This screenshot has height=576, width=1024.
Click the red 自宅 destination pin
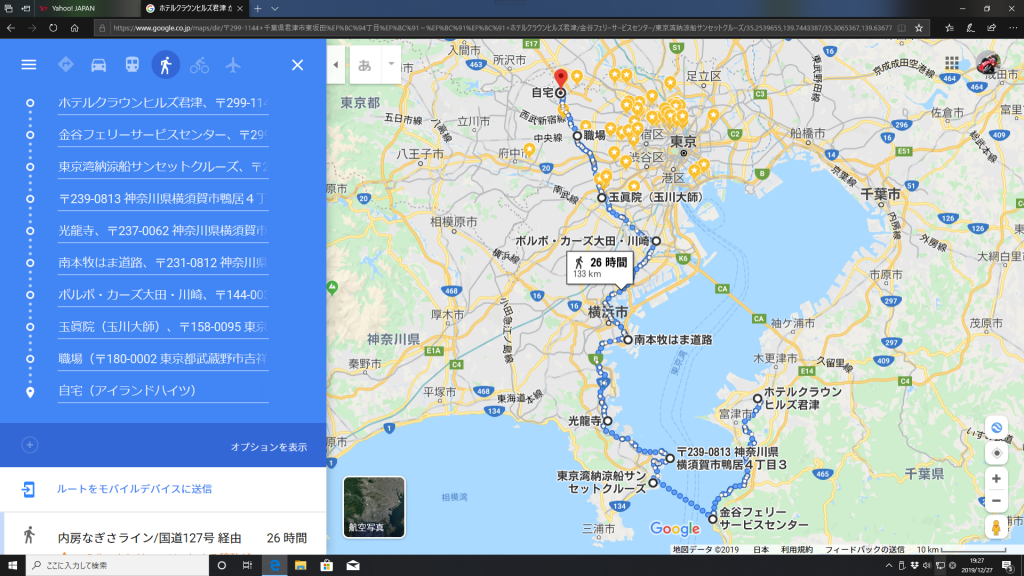click(x=560, y=78)
